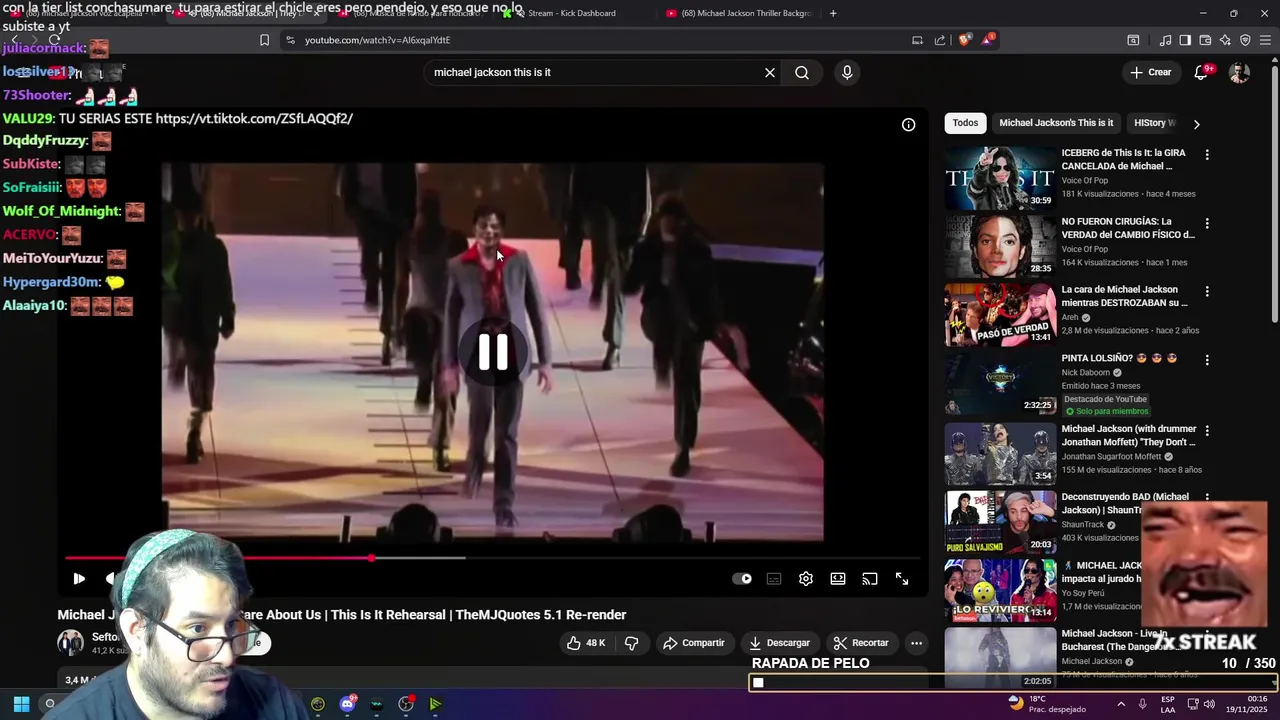Open the Brave Wallet icon
This screenshot has height=720, width=1280.
point(1205,40)
